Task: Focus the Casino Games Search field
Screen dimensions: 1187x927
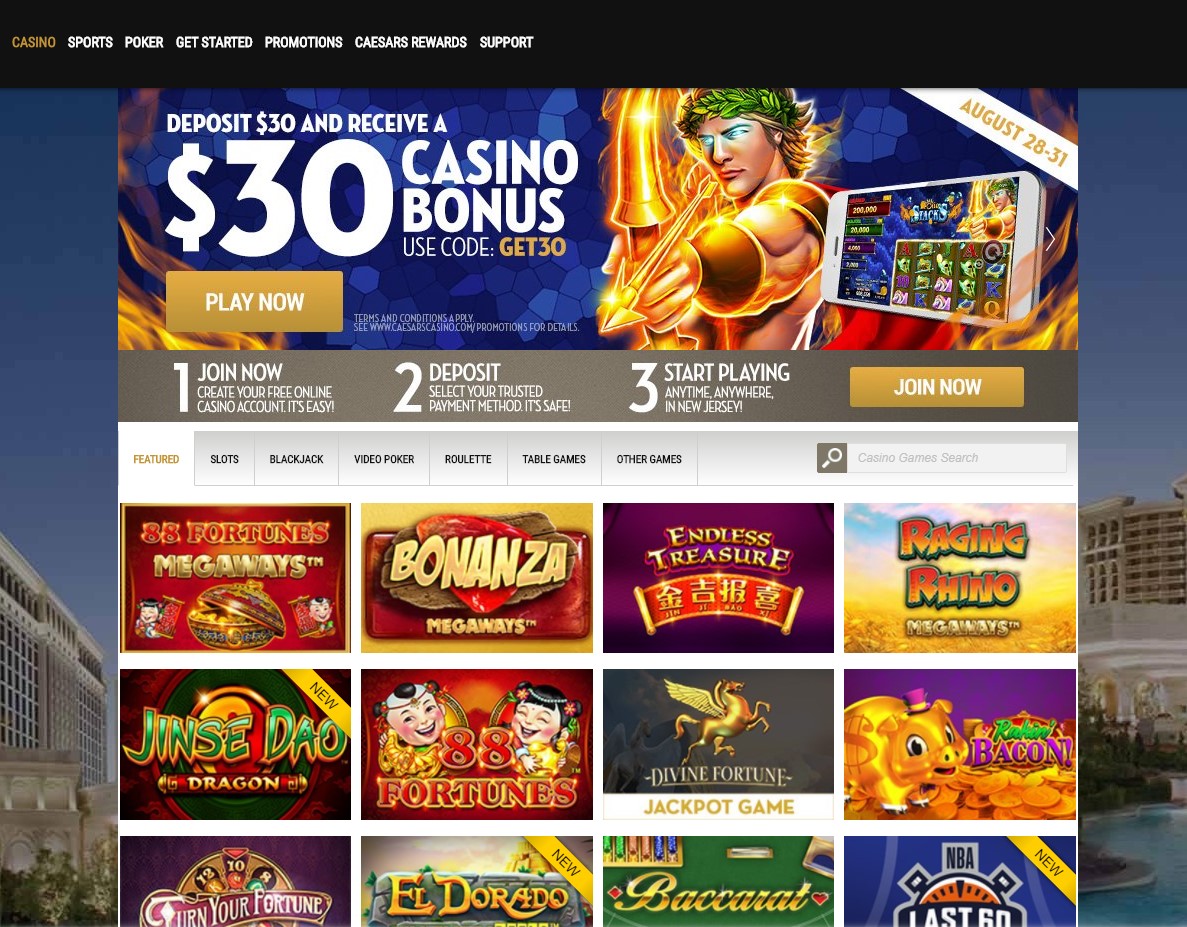Action: (x=957, y=458)
